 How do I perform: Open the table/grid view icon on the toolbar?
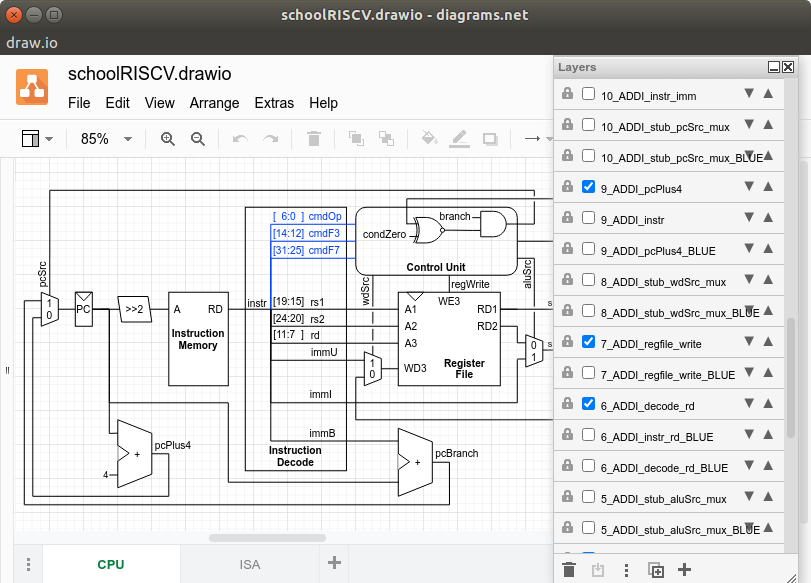(x=30, y=138)
